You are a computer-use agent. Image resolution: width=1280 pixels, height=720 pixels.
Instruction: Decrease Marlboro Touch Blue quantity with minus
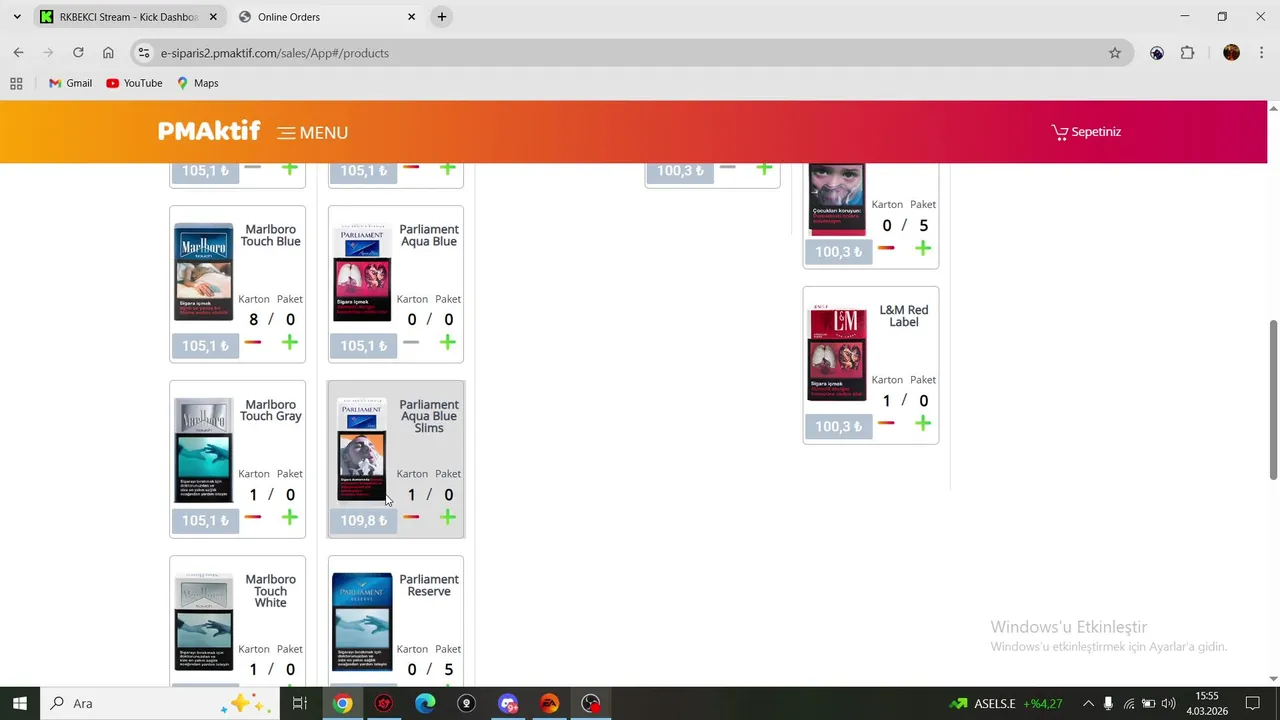253,343
